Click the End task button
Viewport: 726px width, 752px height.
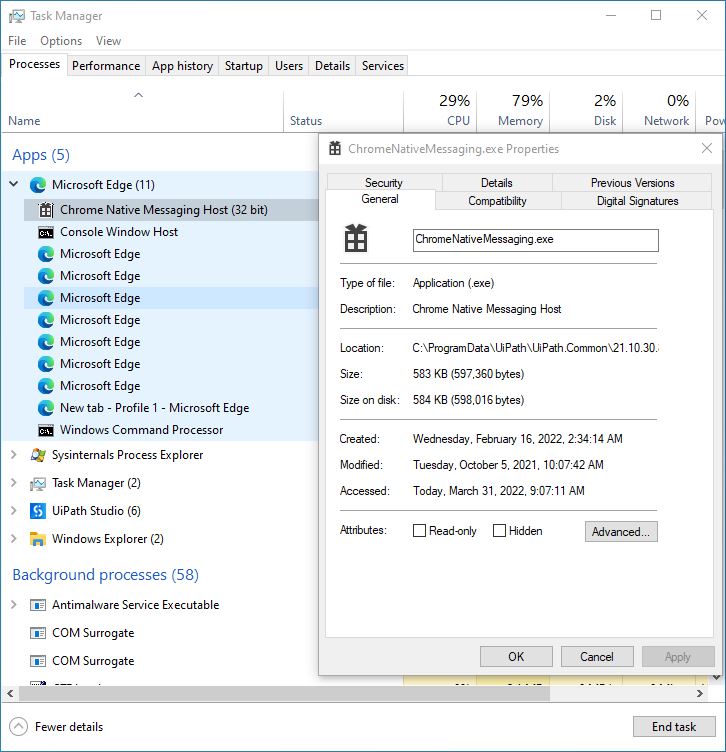point(674,727)
